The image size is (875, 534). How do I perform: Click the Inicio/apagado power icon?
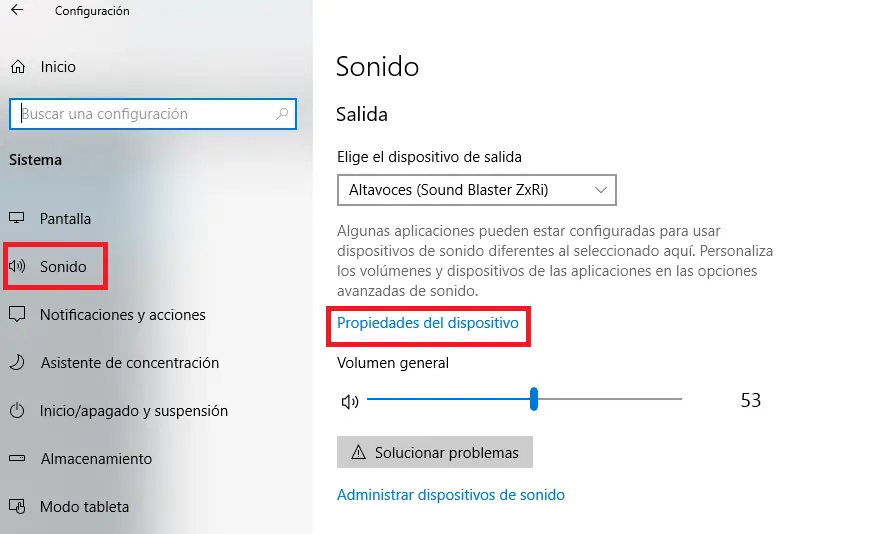(x=17, y=411)
